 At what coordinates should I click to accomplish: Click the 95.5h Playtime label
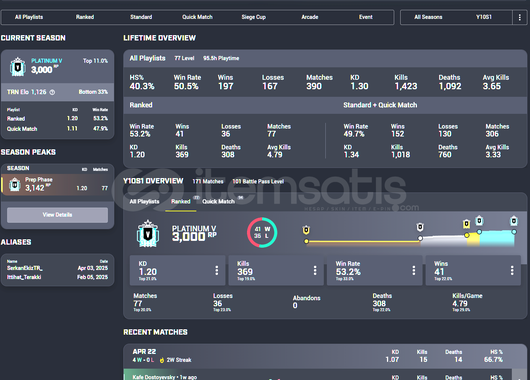click(x=221, y=58)
